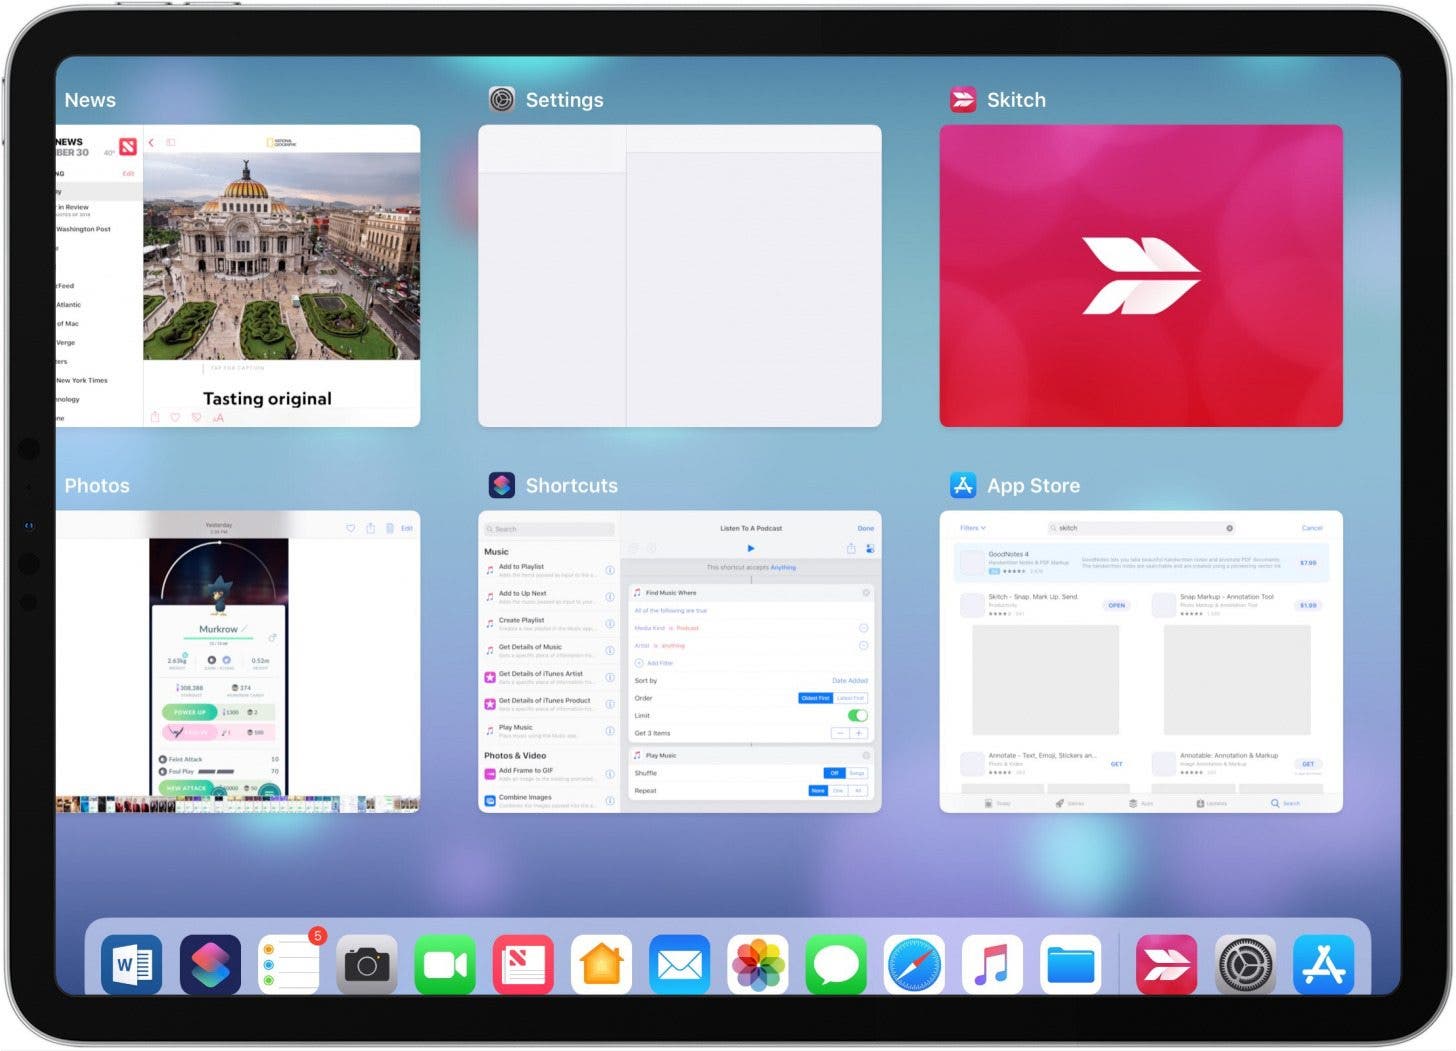Screen dimensions: 1456x1051
Task: Tap Done in Shortcuts editor
Action: (866, 528)
